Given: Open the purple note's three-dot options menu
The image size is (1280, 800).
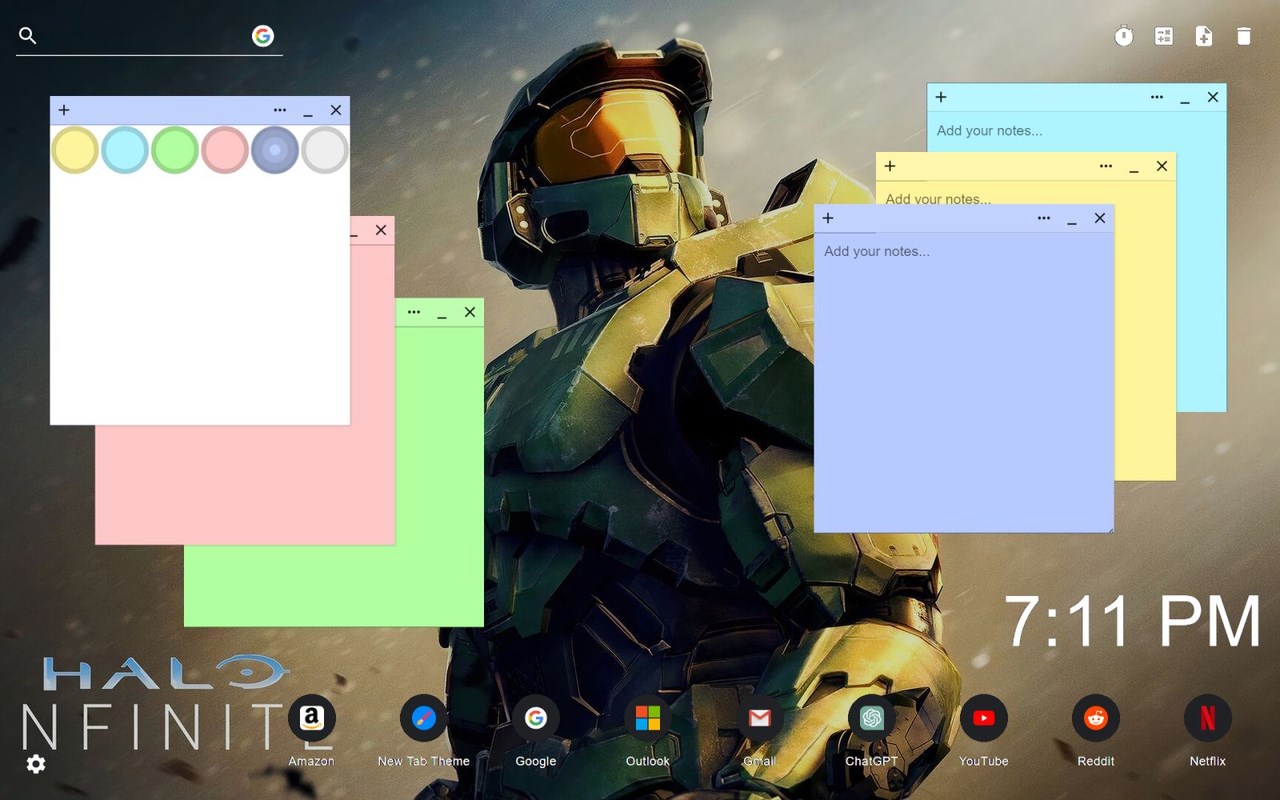Looking at the screenshot, I should point(1044,218).
